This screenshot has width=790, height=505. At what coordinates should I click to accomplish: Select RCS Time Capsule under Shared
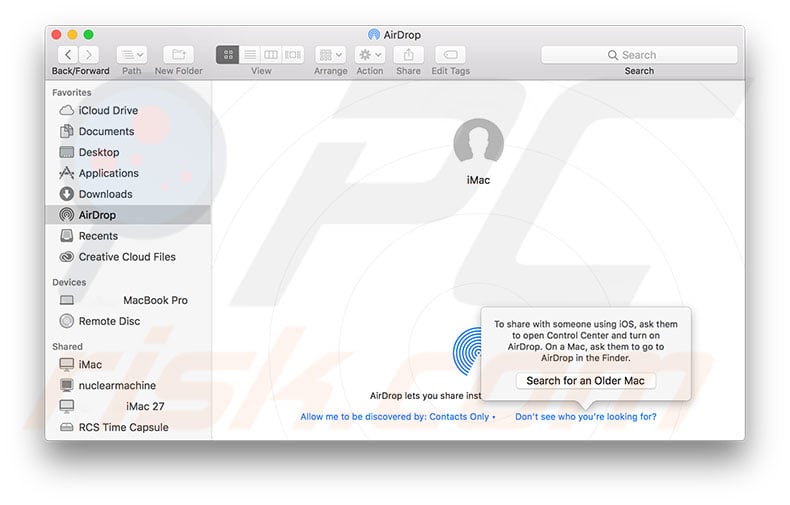128,427
